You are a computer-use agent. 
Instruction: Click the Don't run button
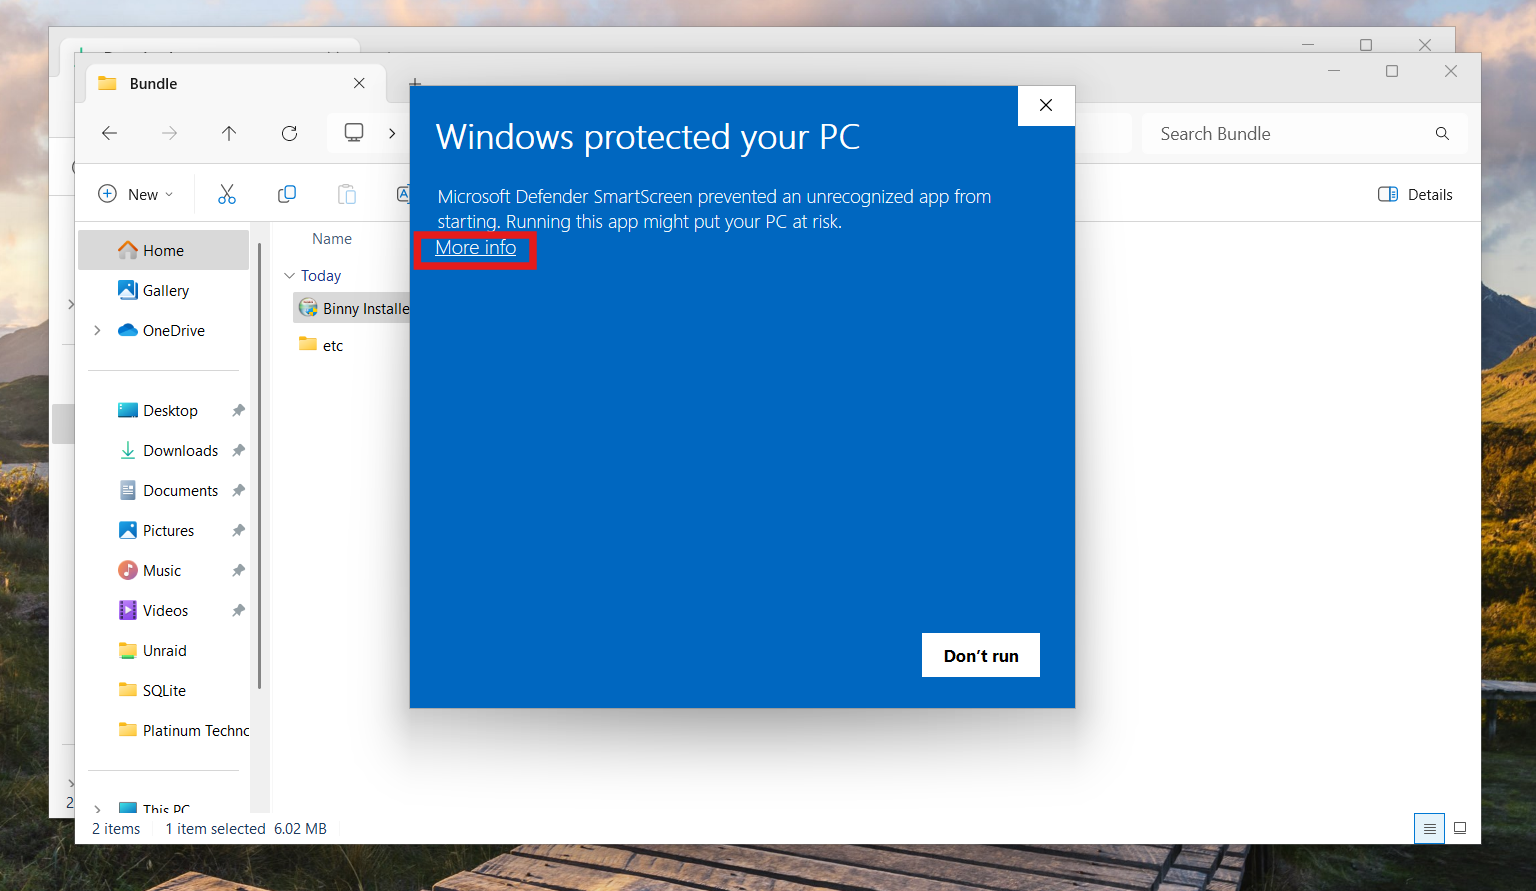[980, 655]
